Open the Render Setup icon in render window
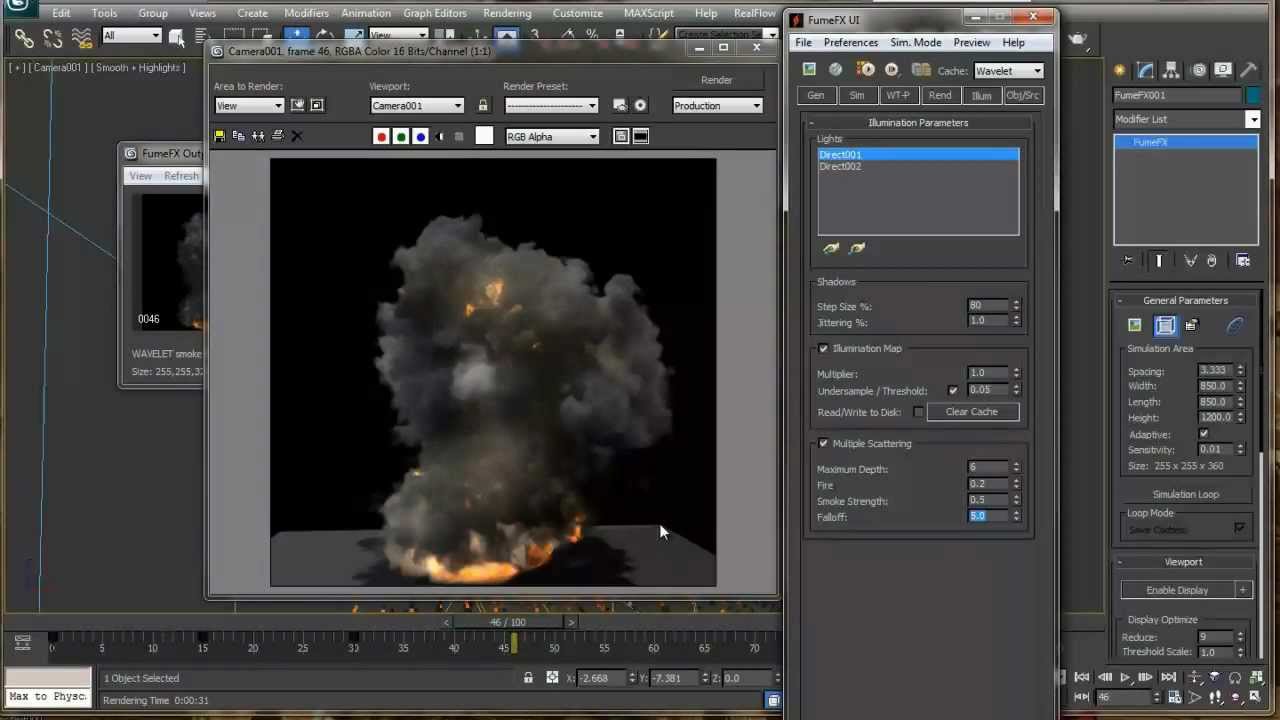1280x720 pixels. [620, 105]
